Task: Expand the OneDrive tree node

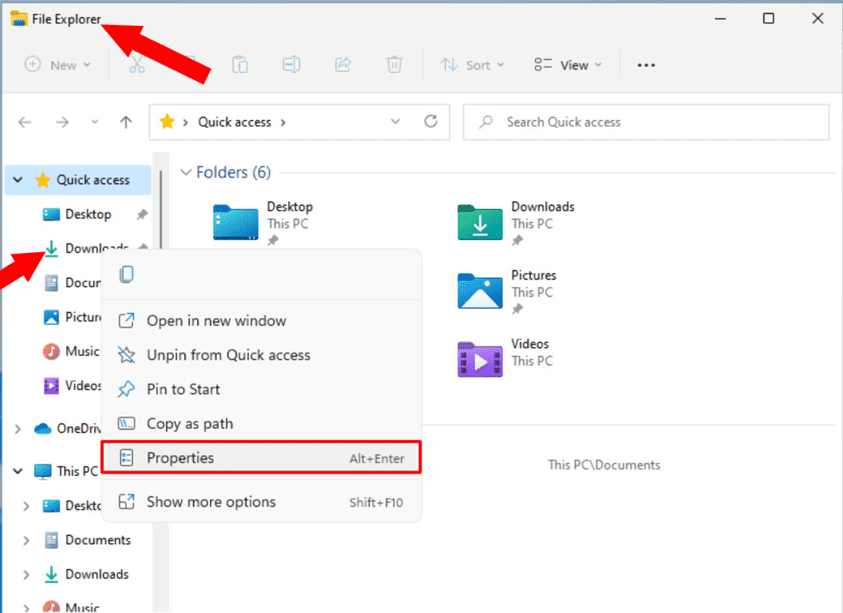Action: (17, 429)
